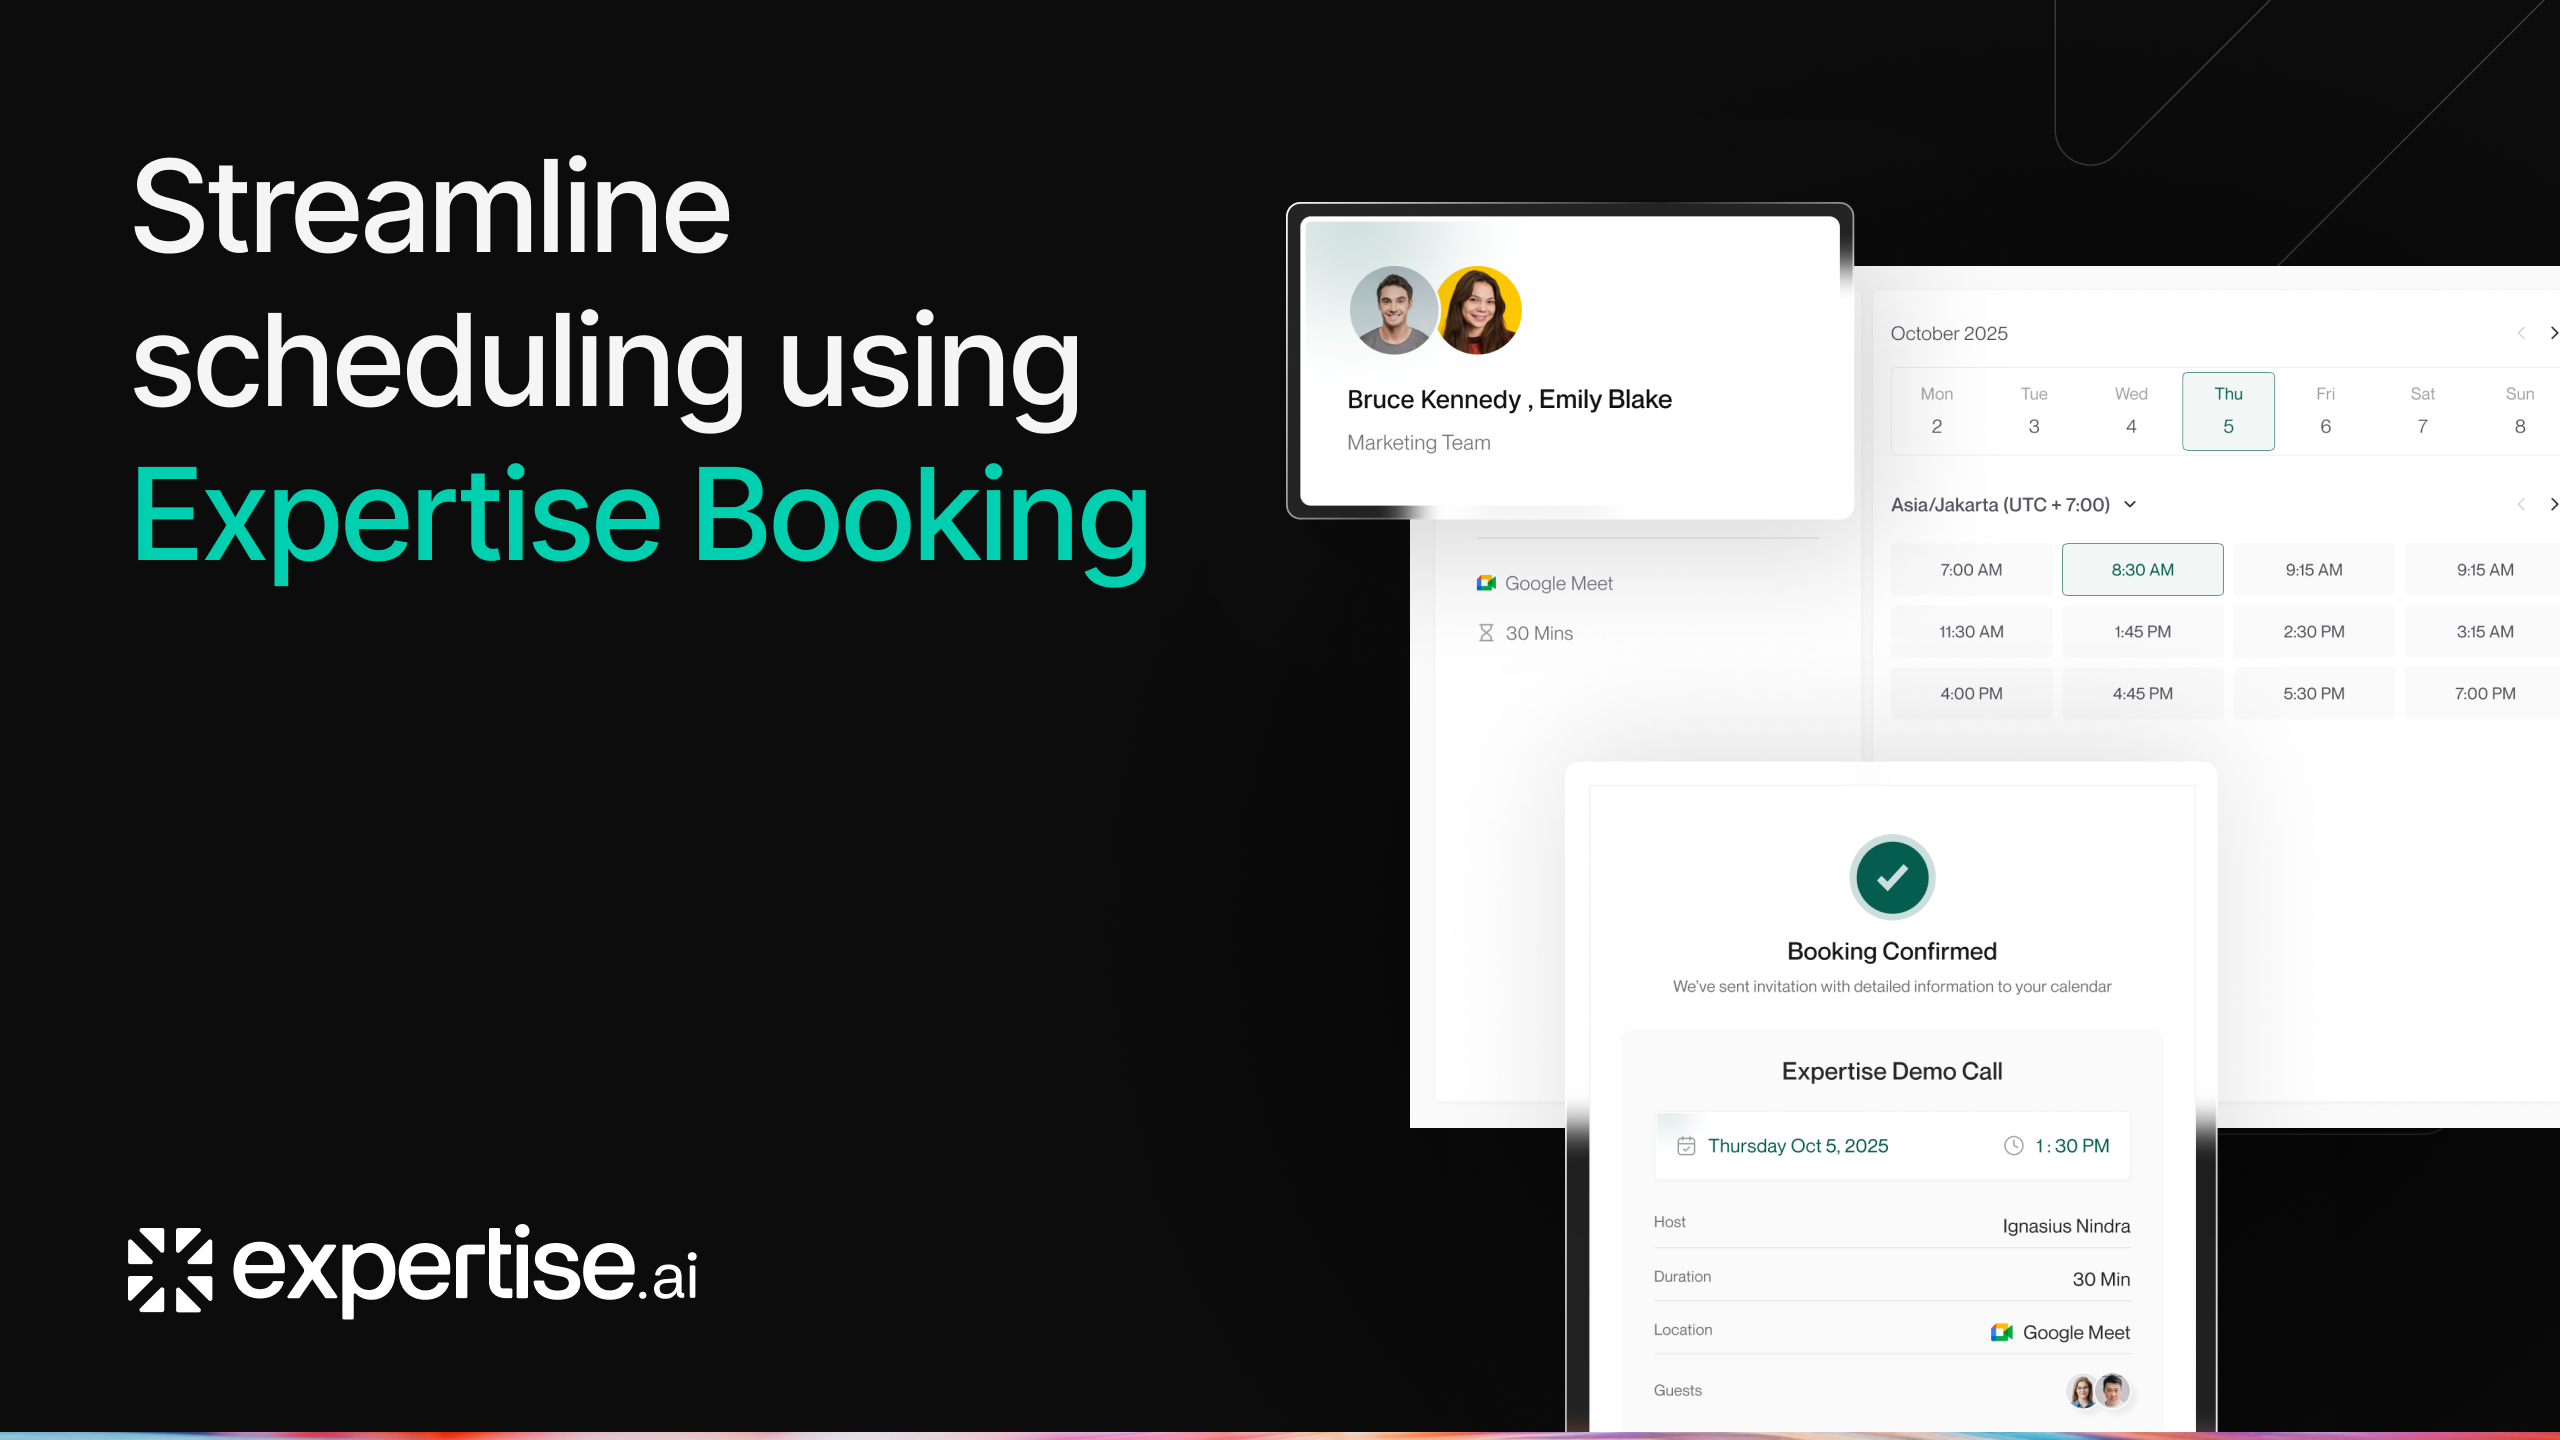Pick the 1:45 PM time button

2142,632
